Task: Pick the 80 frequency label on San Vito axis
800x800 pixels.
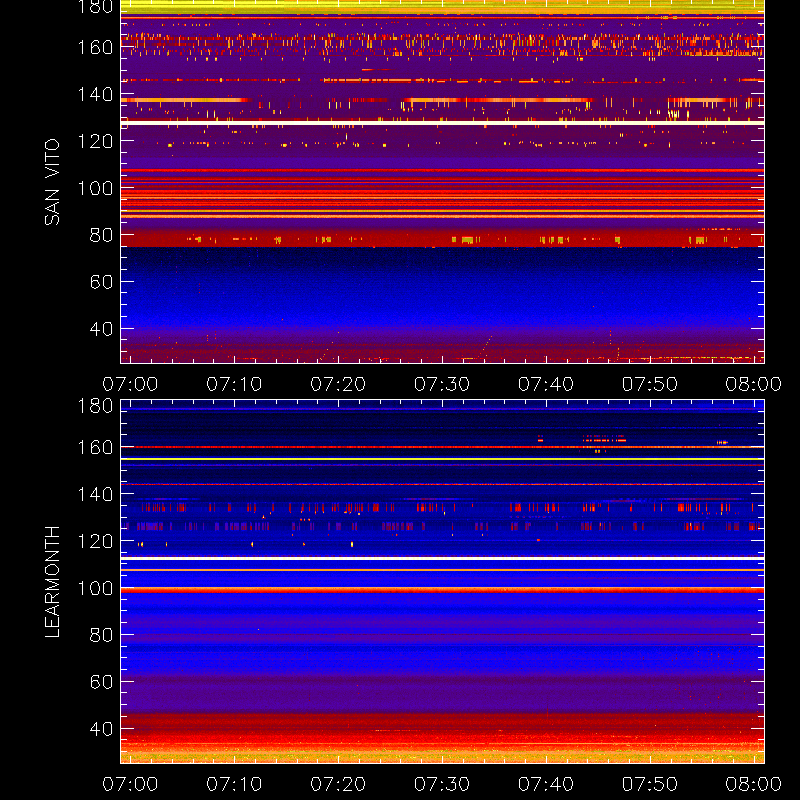Action: [x=101, y=235]
